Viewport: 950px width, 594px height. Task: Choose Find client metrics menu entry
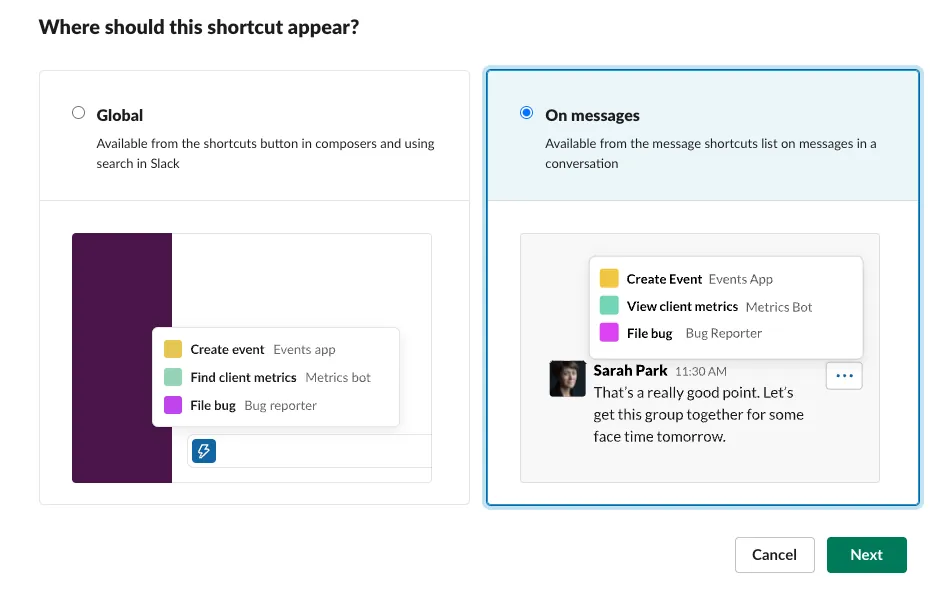(244, 377)
